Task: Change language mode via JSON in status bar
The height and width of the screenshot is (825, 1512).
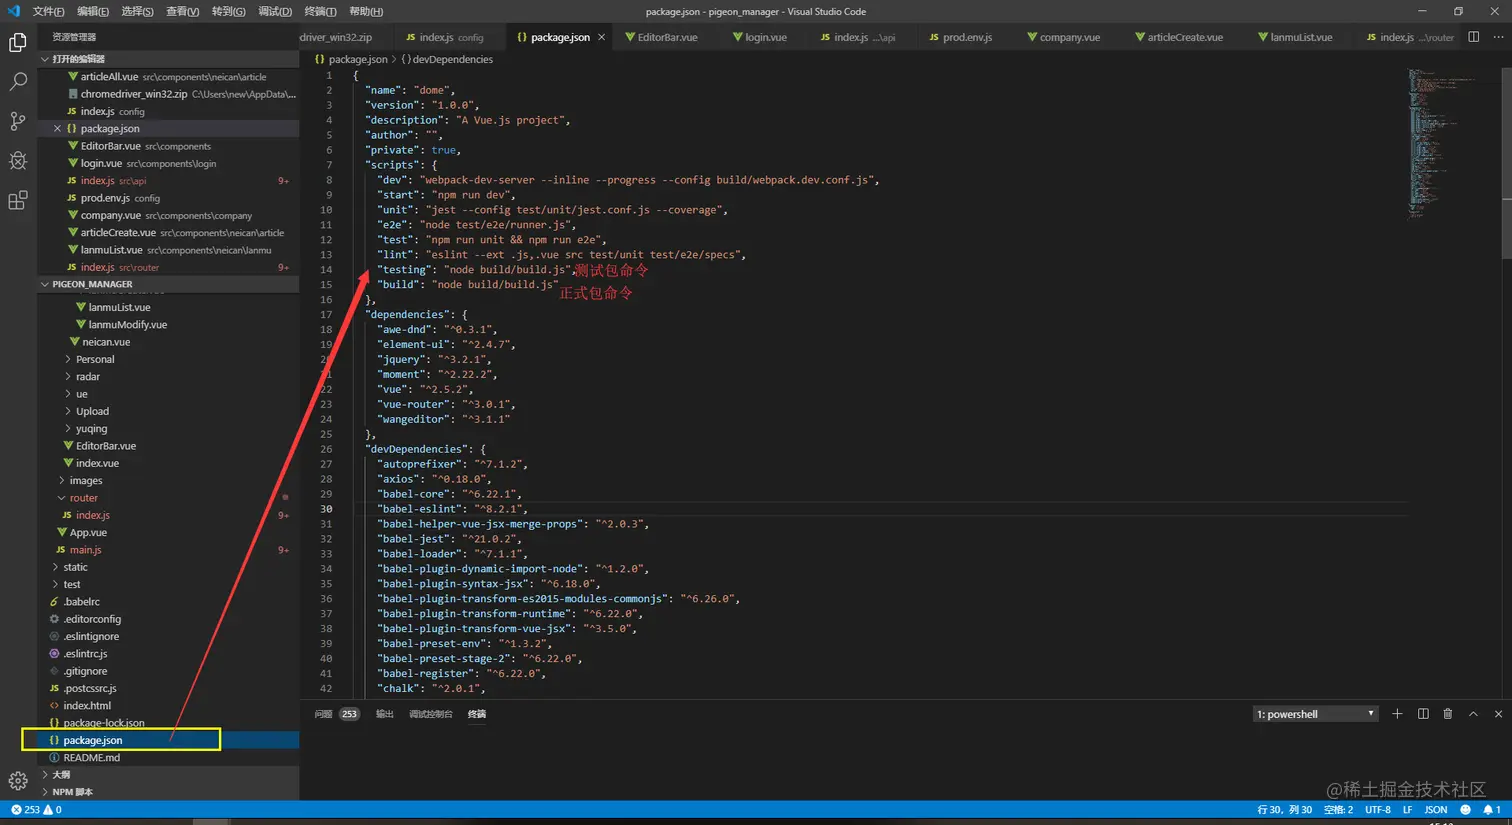Action: click(1436, 810)
